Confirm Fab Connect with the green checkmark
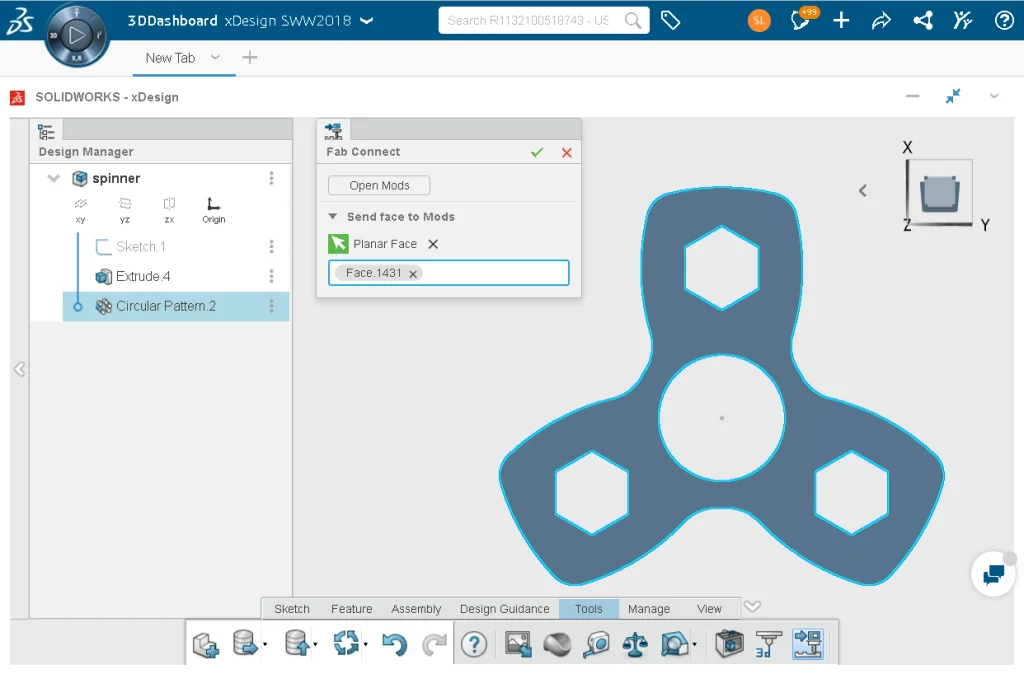 point(537,152)
